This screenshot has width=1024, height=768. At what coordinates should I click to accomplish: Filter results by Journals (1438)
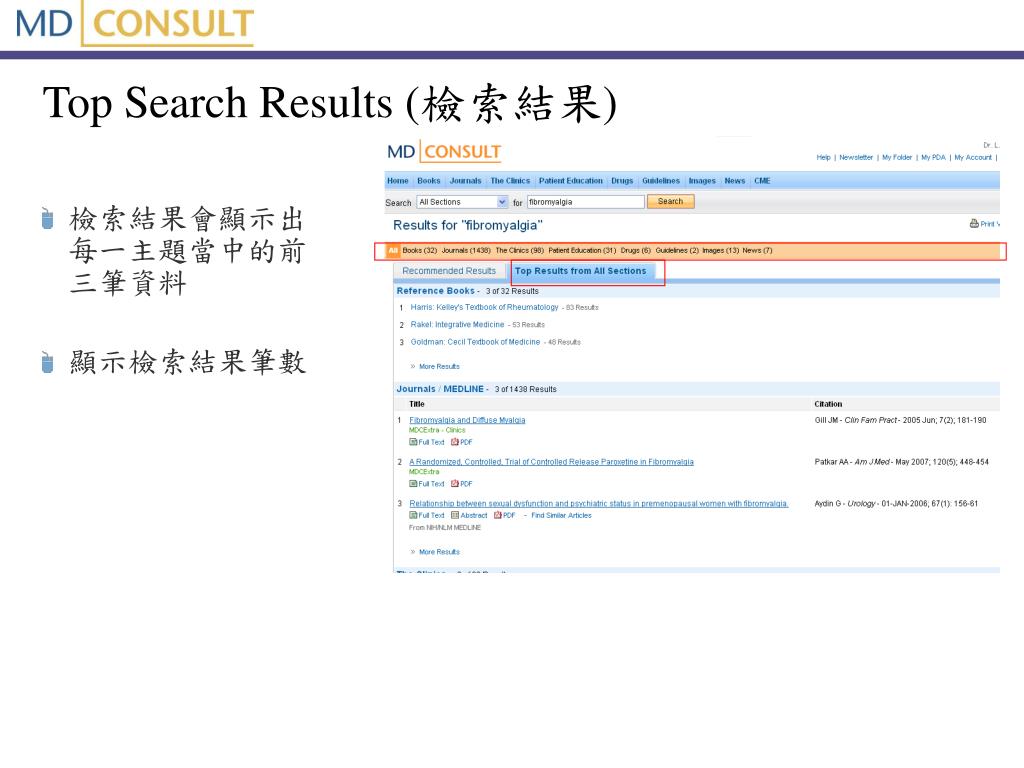(466, 251)
